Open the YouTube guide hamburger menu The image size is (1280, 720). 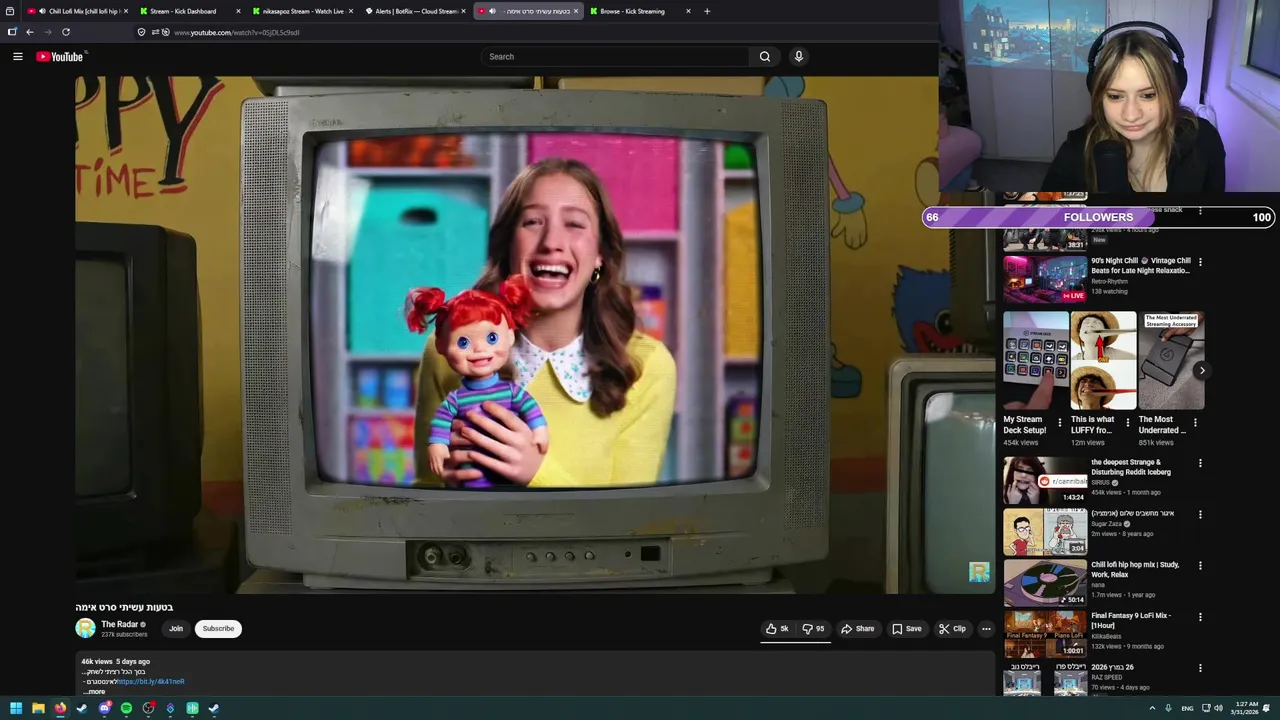17,57
